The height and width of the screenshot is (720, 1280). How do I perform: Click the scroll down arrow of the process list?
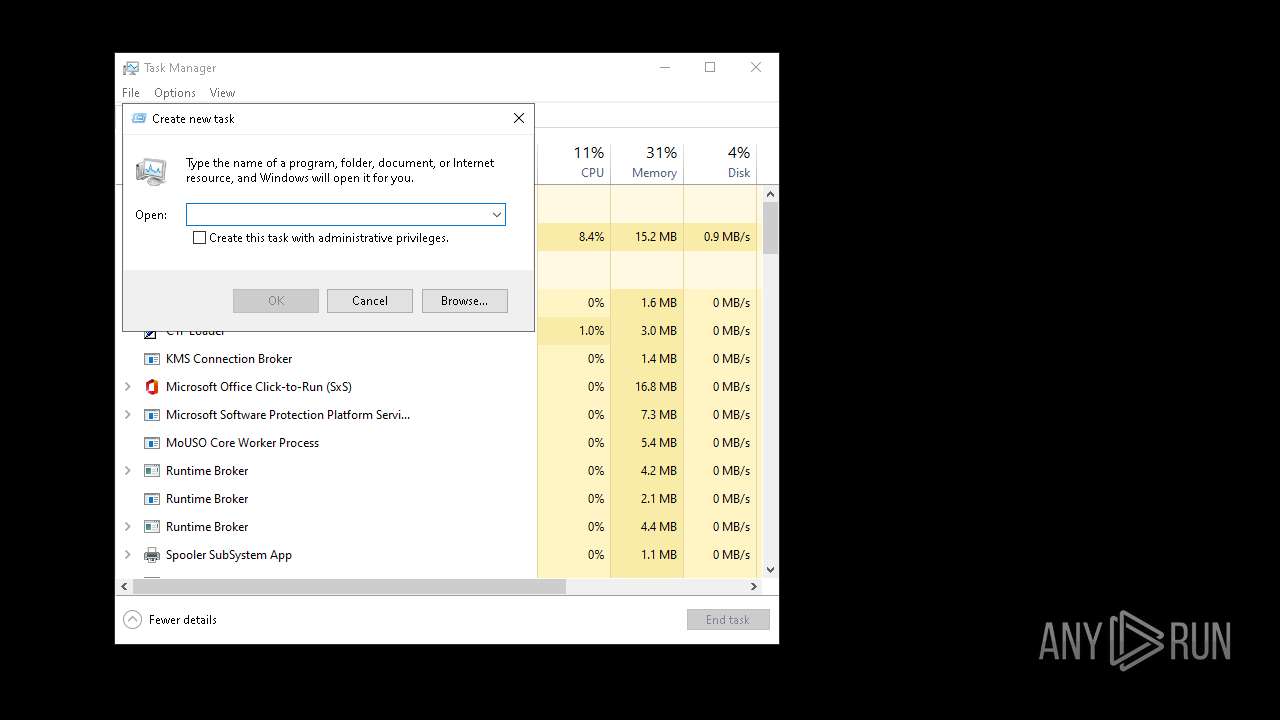click(770, 570)
